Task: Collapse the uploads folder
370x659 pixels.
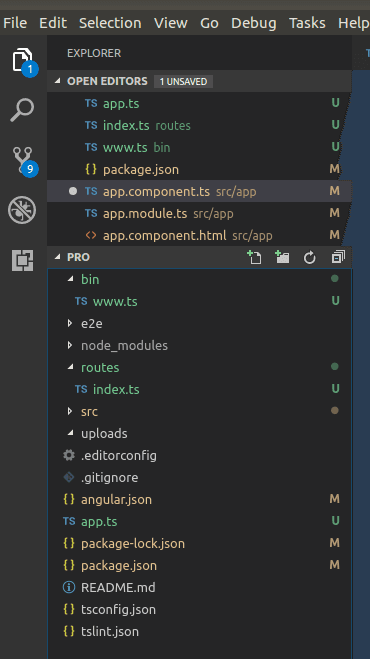Action: pos(71,433)
